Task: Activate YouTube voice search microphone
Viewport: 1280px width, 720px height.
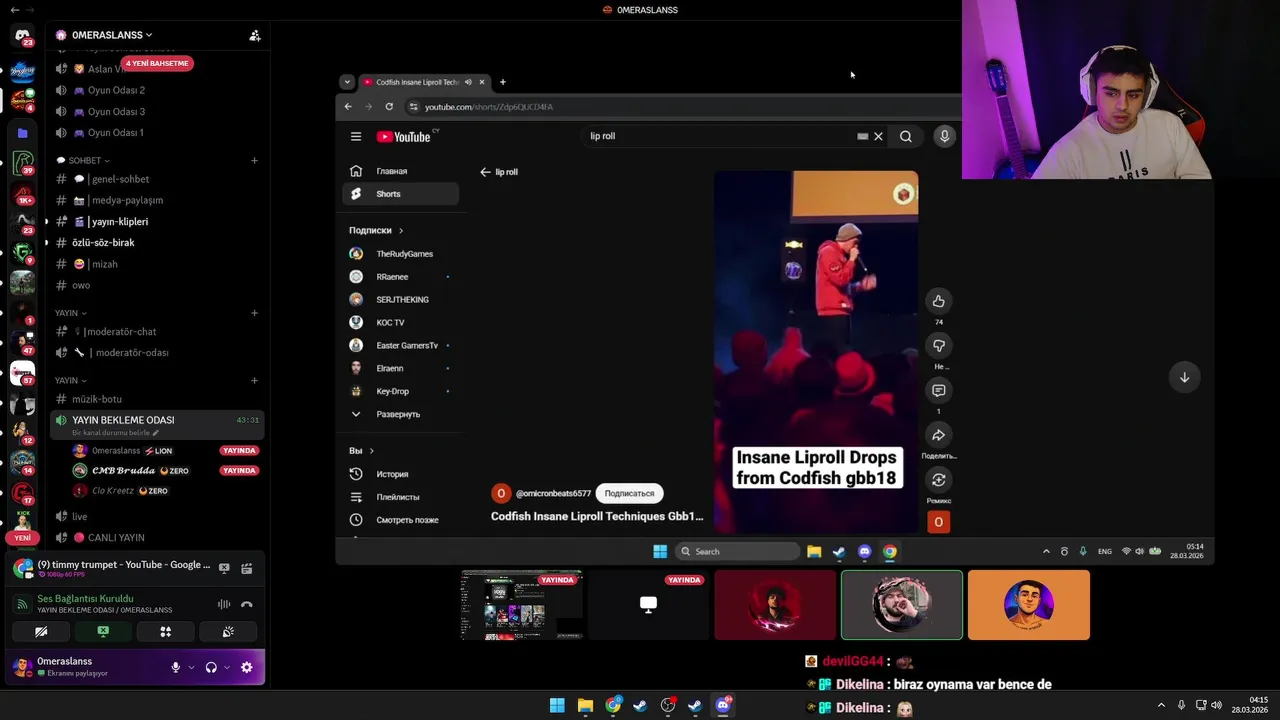Action: click(944, 136)
